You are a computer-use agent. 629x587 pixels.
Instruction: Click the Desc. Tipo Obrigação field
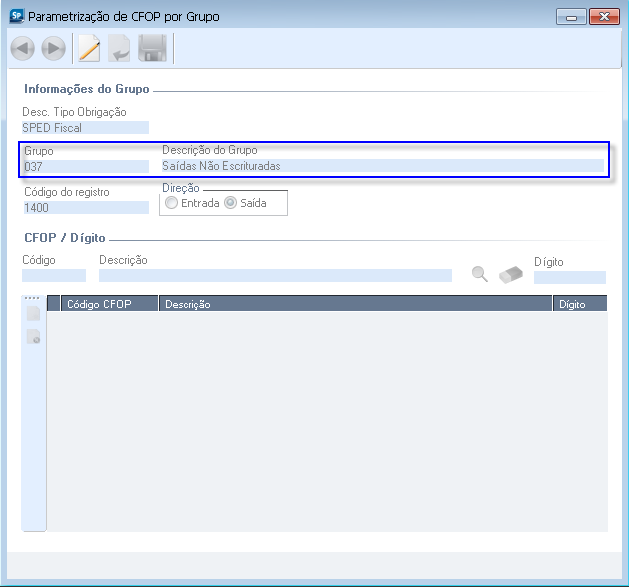tap(85, 128)
